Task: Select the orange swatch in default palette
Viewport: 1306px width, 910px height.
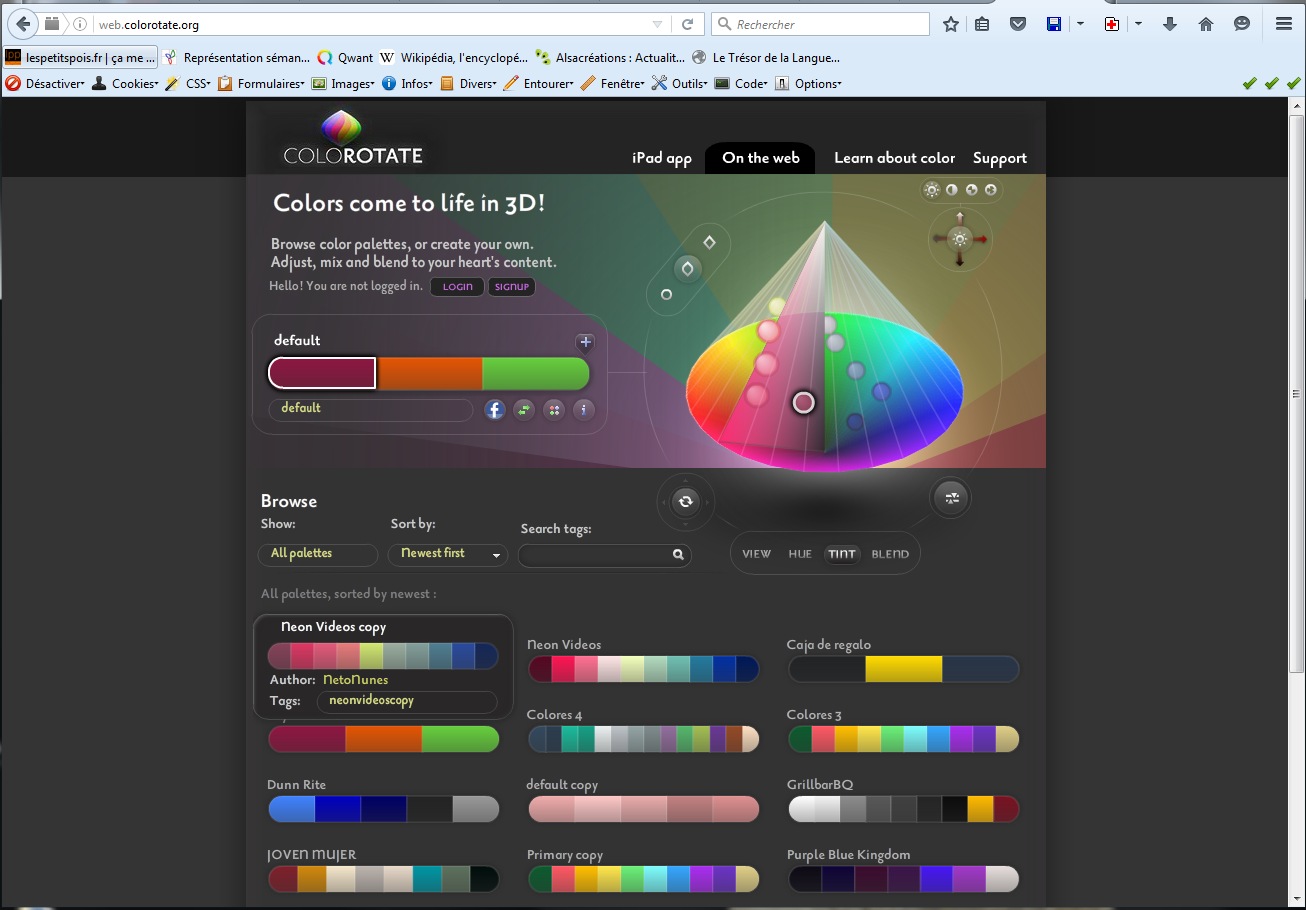Action: 429,373
